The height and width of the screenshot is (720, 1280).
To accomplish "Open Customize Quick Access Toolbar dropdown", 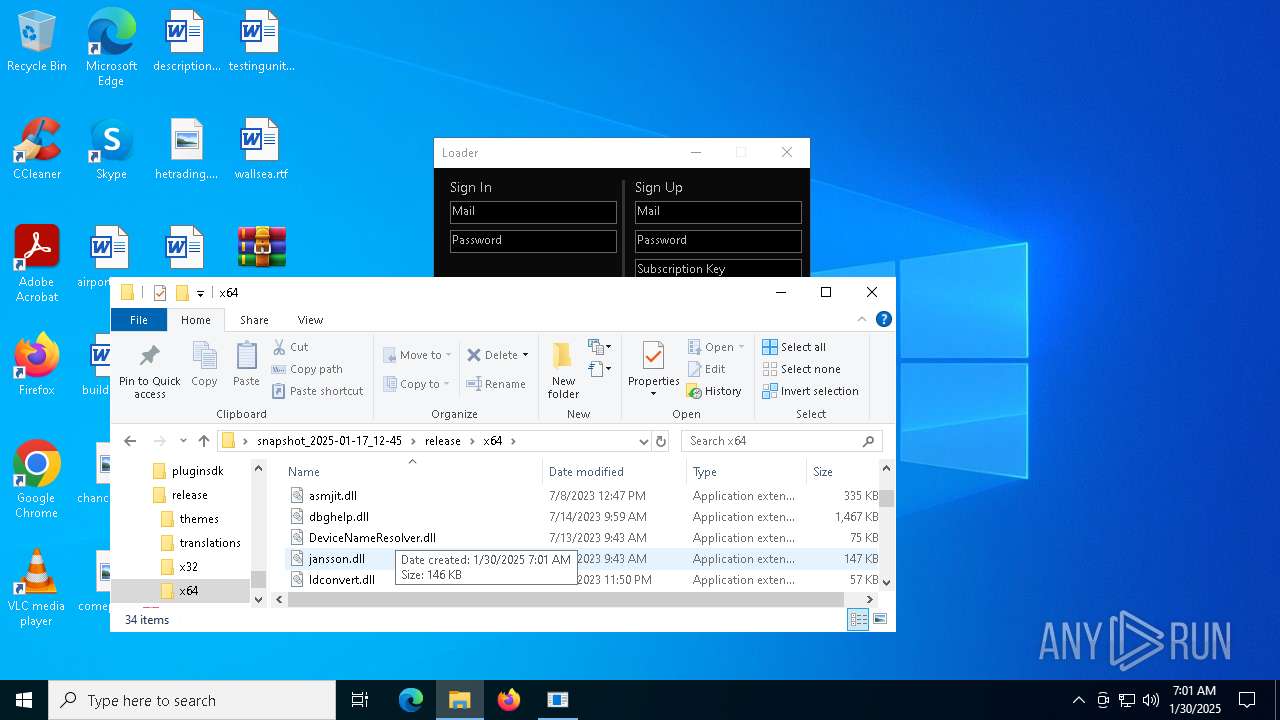I will pyautogui.click(x=200, y=293).
